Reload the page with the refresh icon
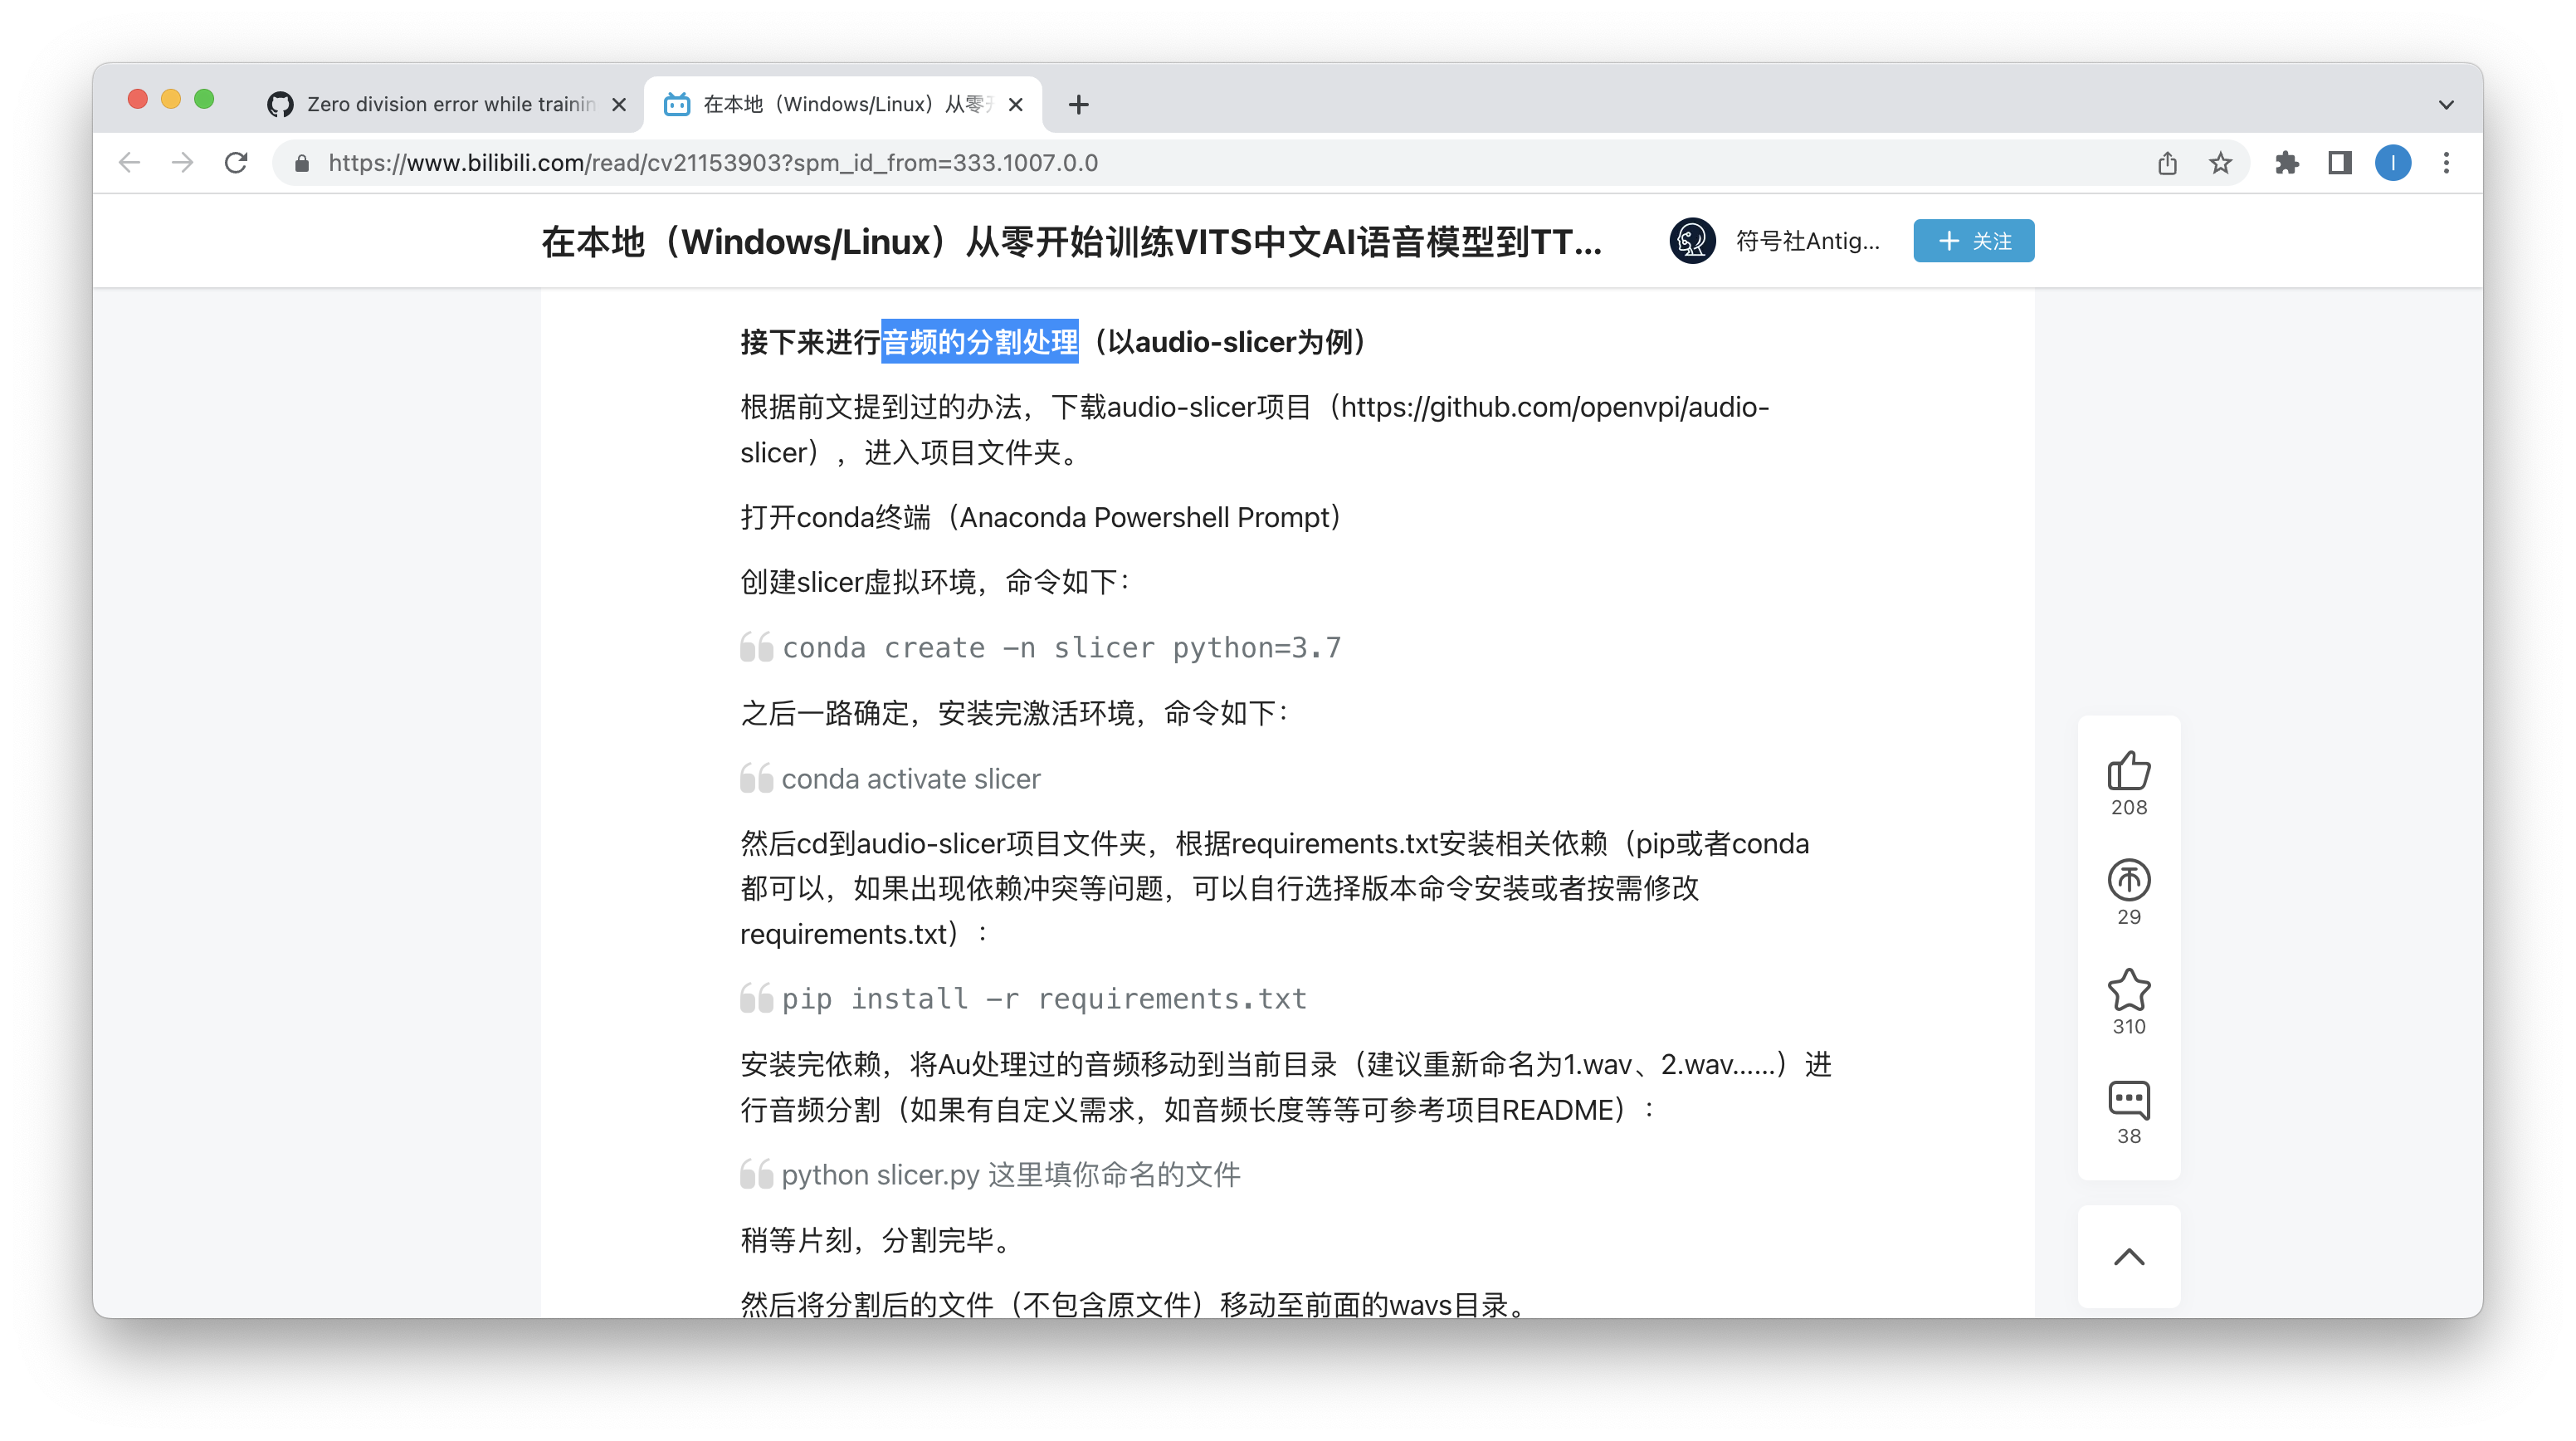 (236, 163)
